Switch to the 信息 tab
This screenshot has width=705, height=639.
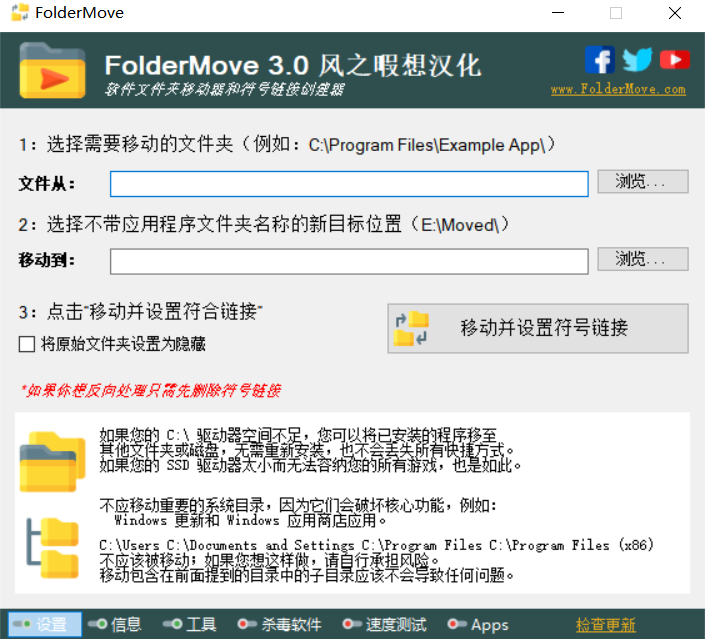click(x=115, y=624)
